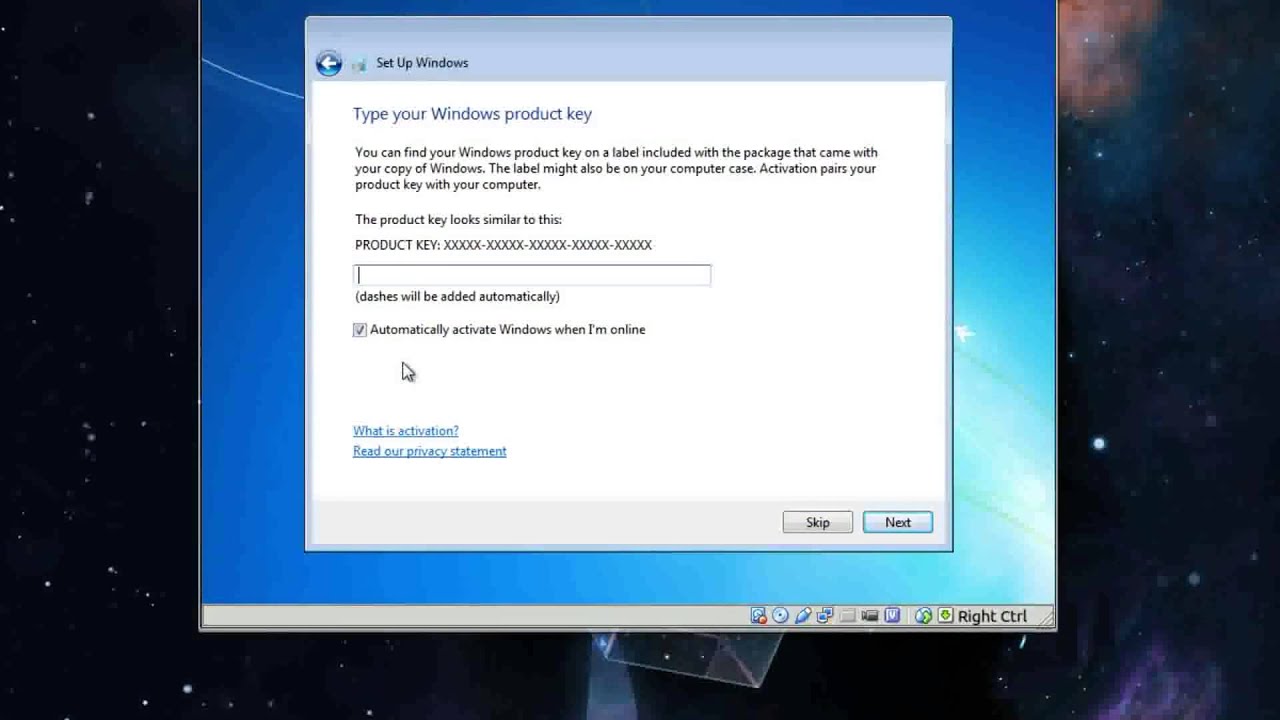Click the mouse integration icon in status bar
This screenshot has width=1280, height=720.
coord(923,616)
